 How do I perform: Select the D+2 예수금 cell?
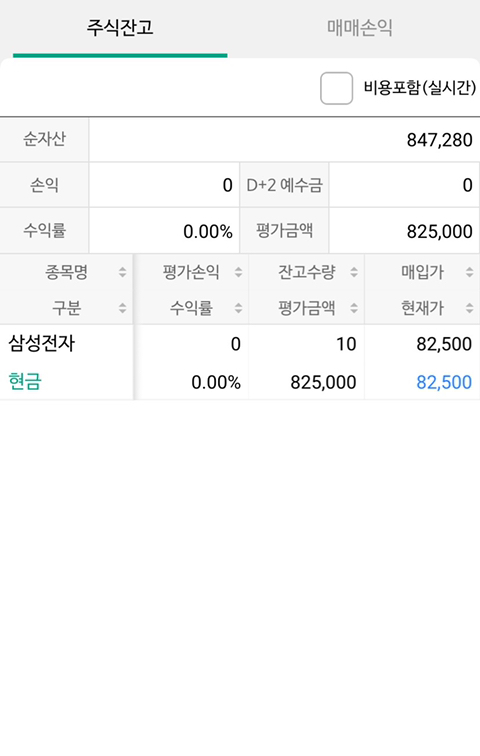click(x=284, y=185)
